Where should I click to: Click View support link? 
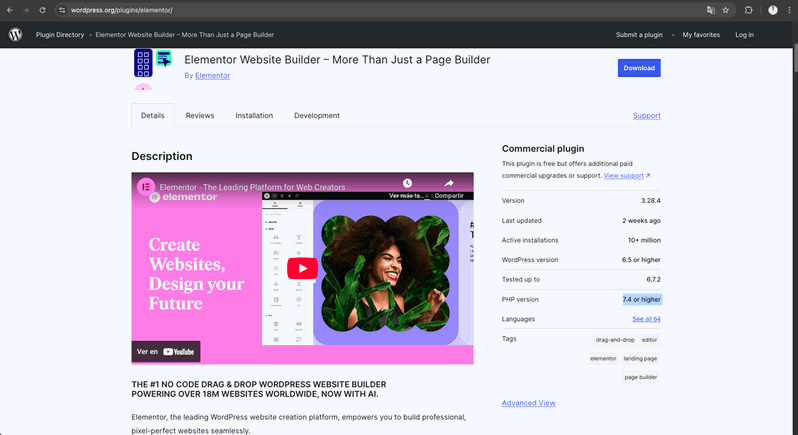coord(626,176)
